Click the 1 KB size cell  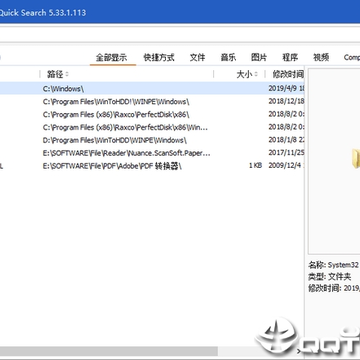(x=255, y=166)
